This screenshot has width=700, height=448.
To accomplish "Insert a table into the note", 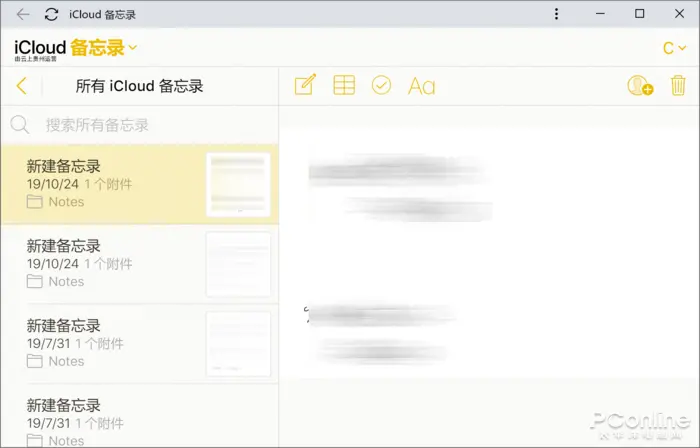I will (x=344, y=85).
